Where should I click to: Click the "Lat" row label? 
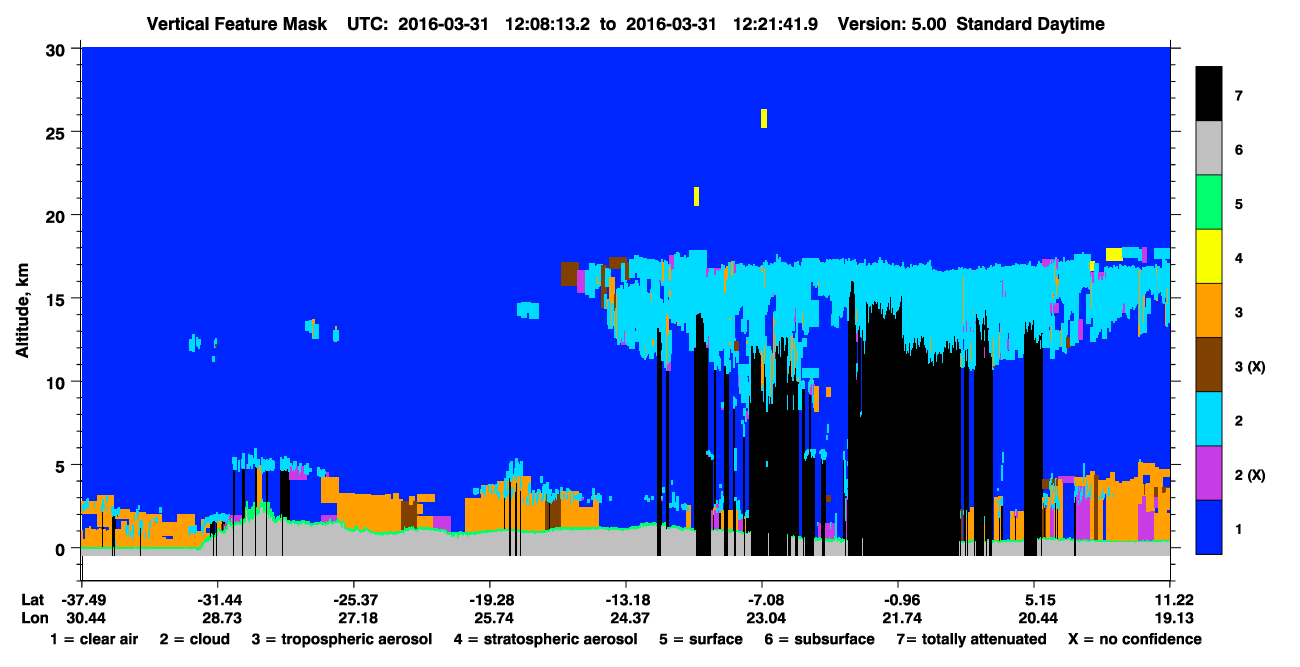[33, 600]
